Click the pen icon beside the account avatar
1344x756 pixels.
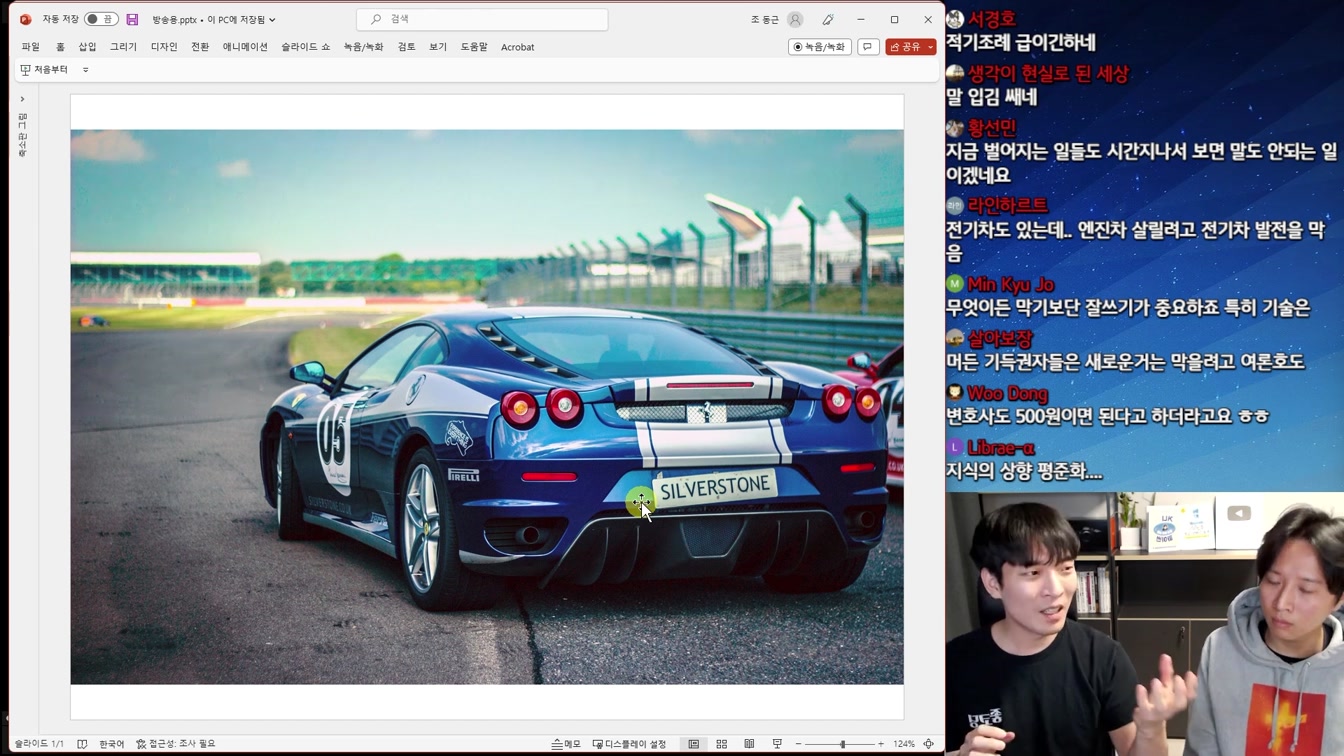(x=828, y=19)
